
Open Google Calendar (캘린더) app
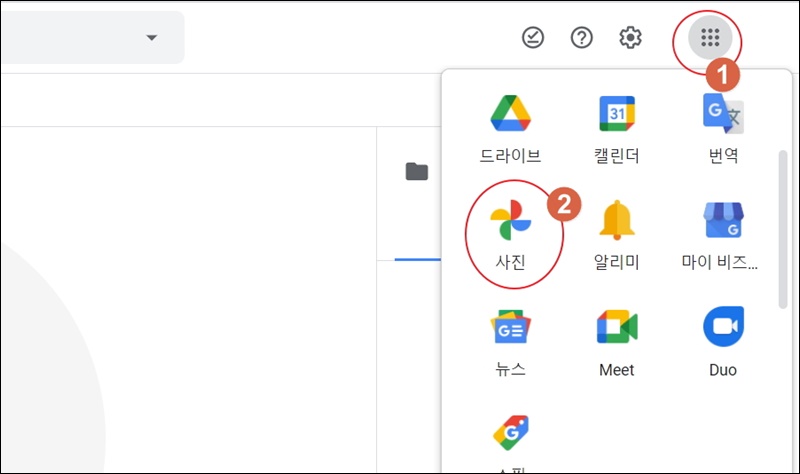[616, 130]
